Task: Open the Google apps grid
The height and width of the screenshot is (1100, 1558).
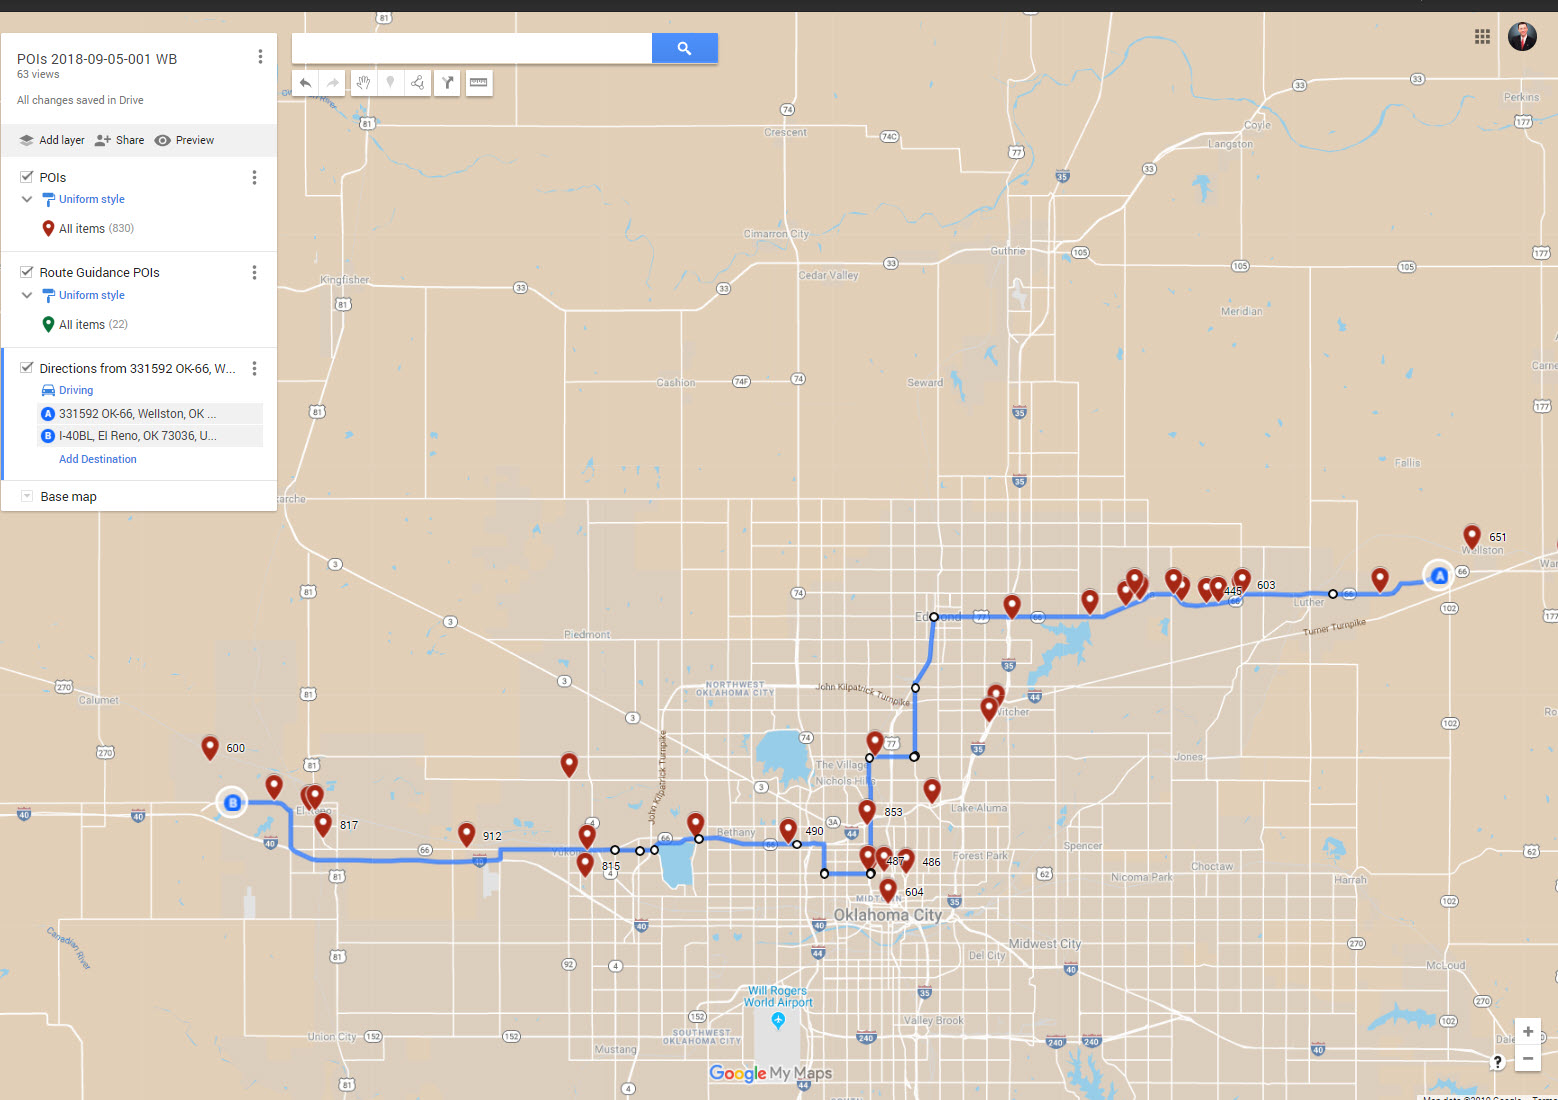Action: (x=1482, y=37)
